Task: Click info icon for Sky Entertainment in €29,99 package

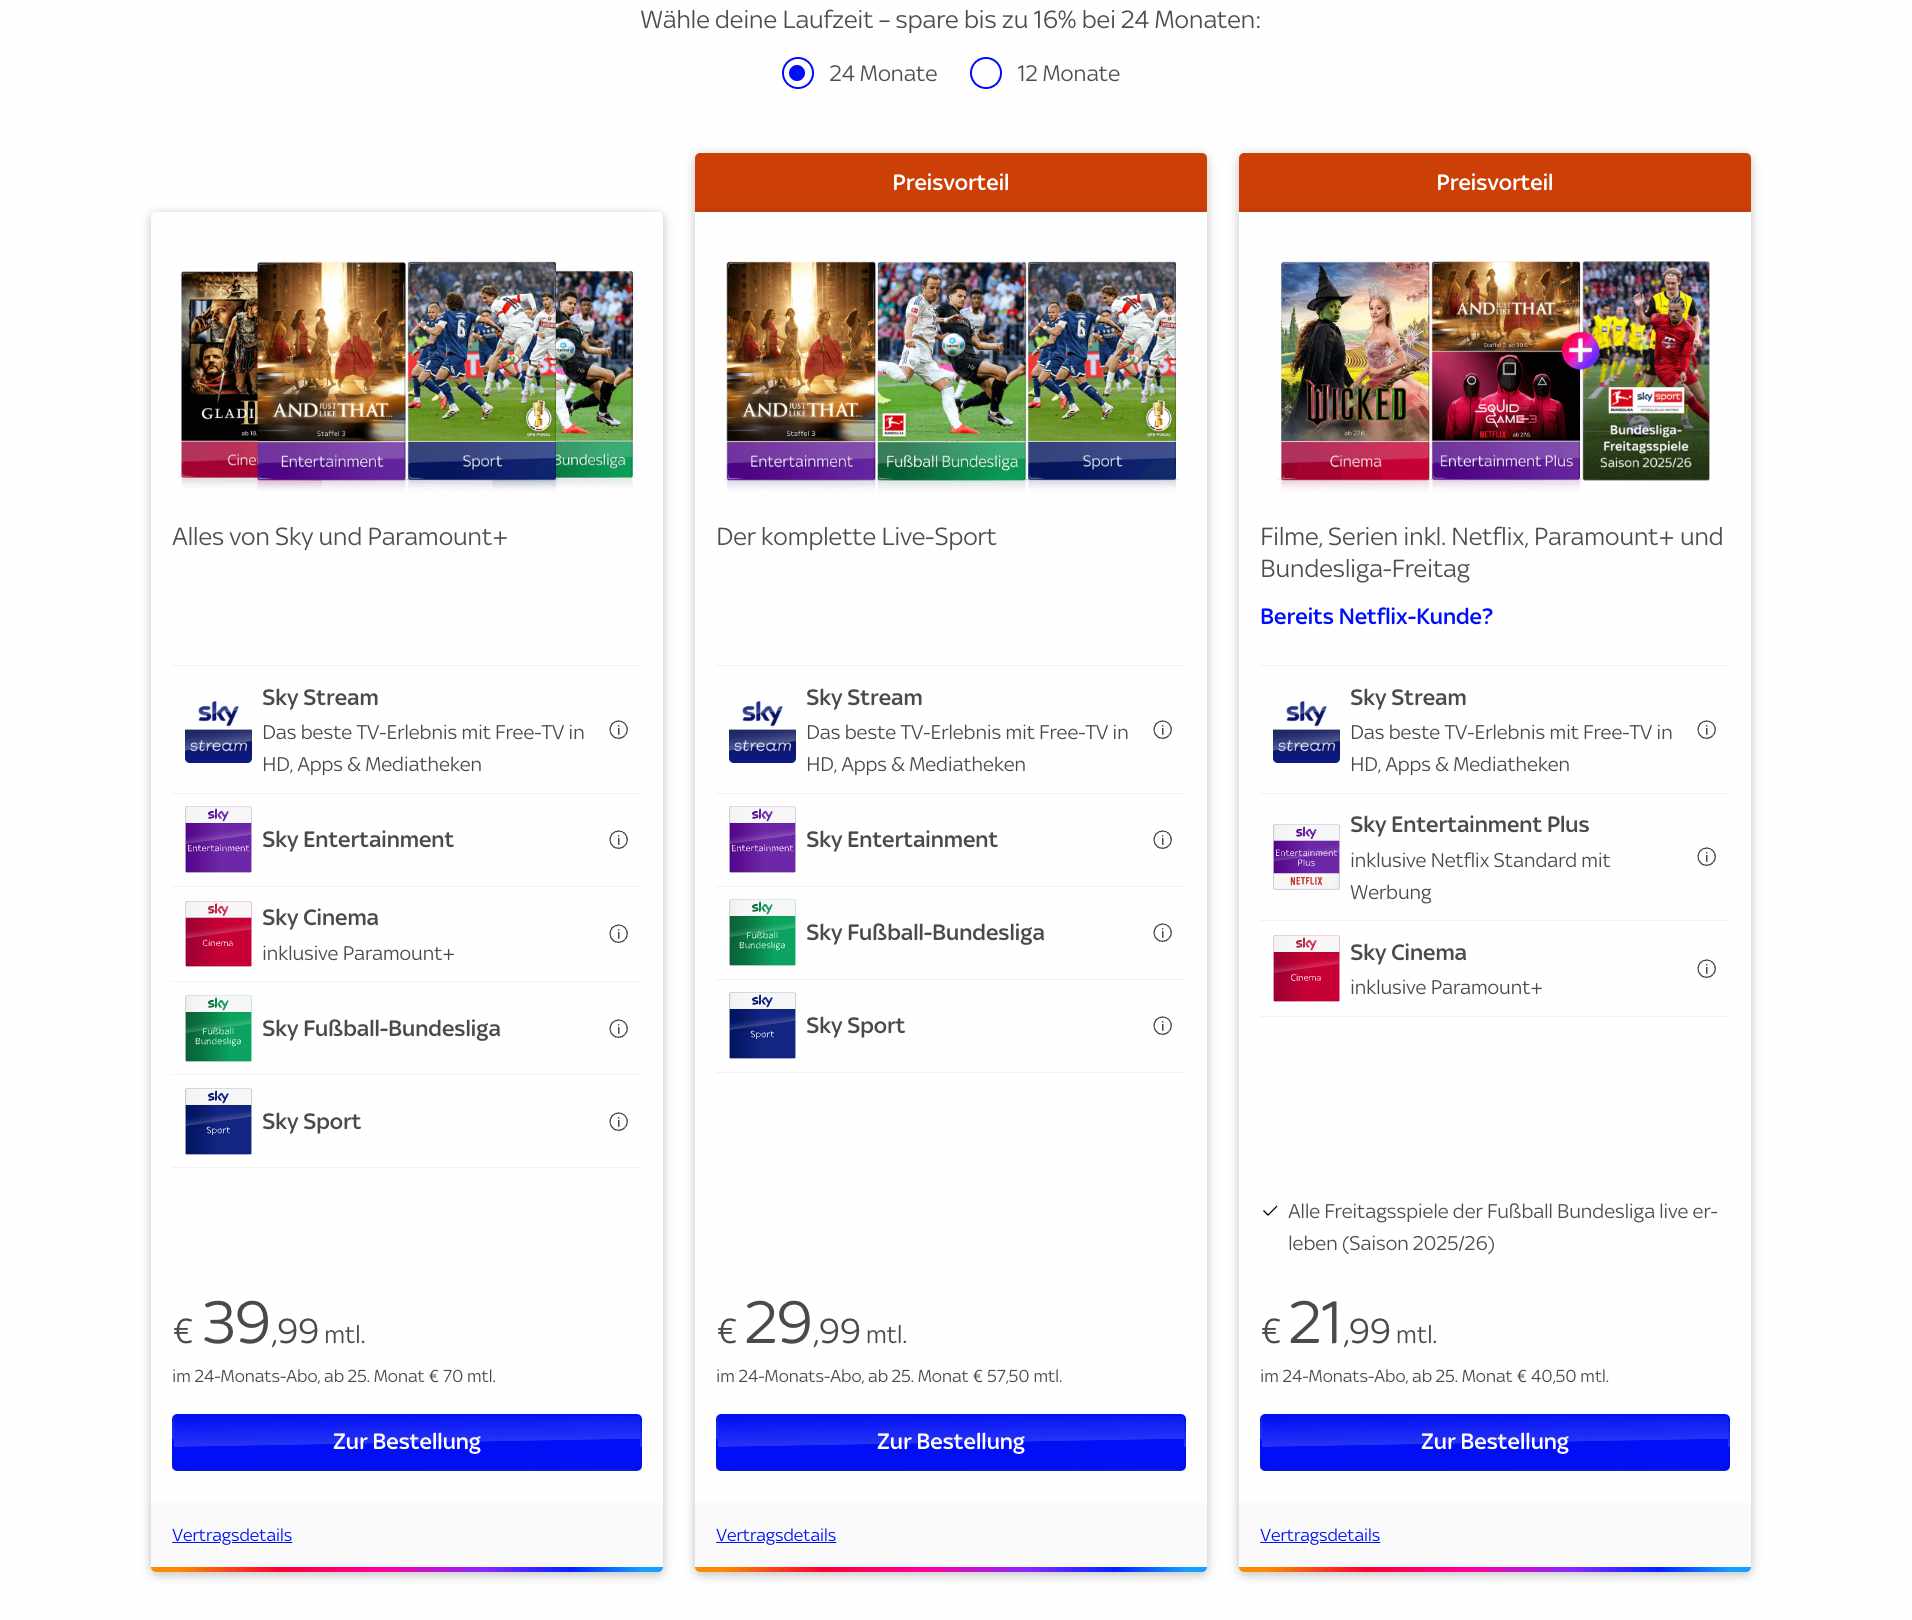Action: point(1162,840)
